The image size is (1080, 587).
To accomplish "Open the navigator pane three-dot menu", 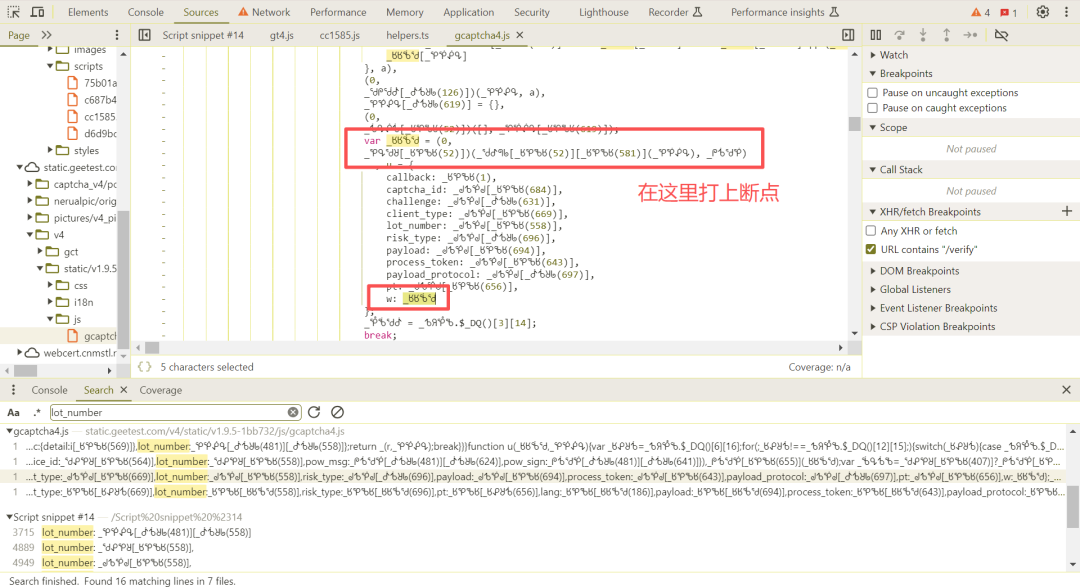I will click(116, 35).
